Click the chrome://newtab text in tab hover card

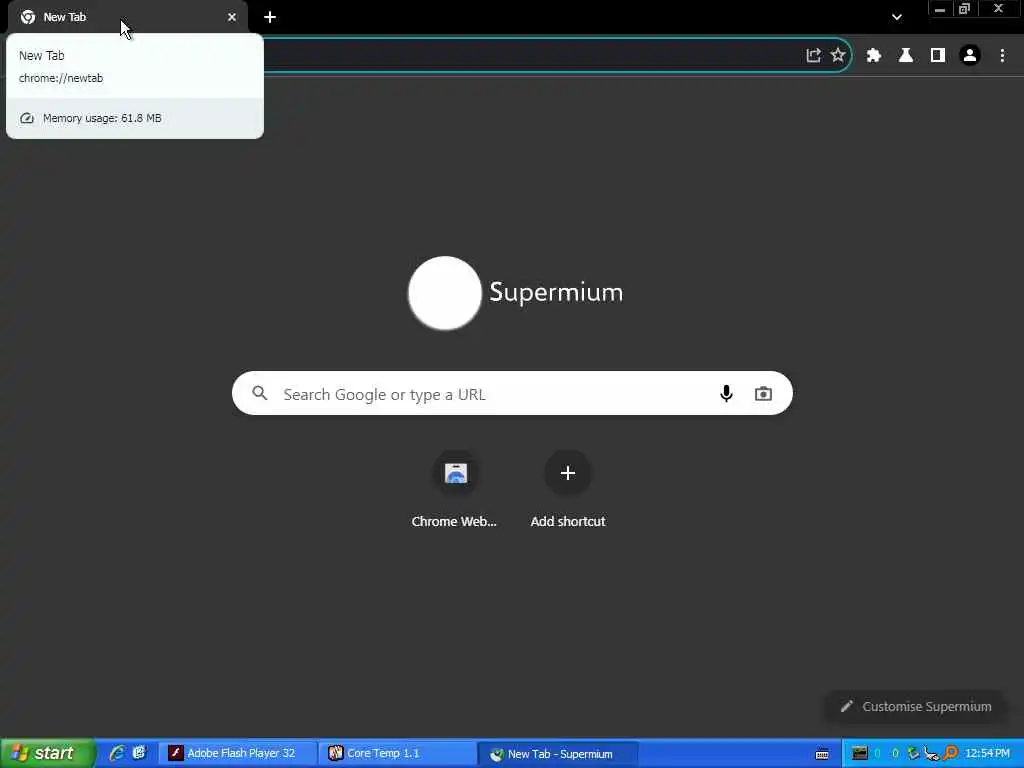point(61,78)
